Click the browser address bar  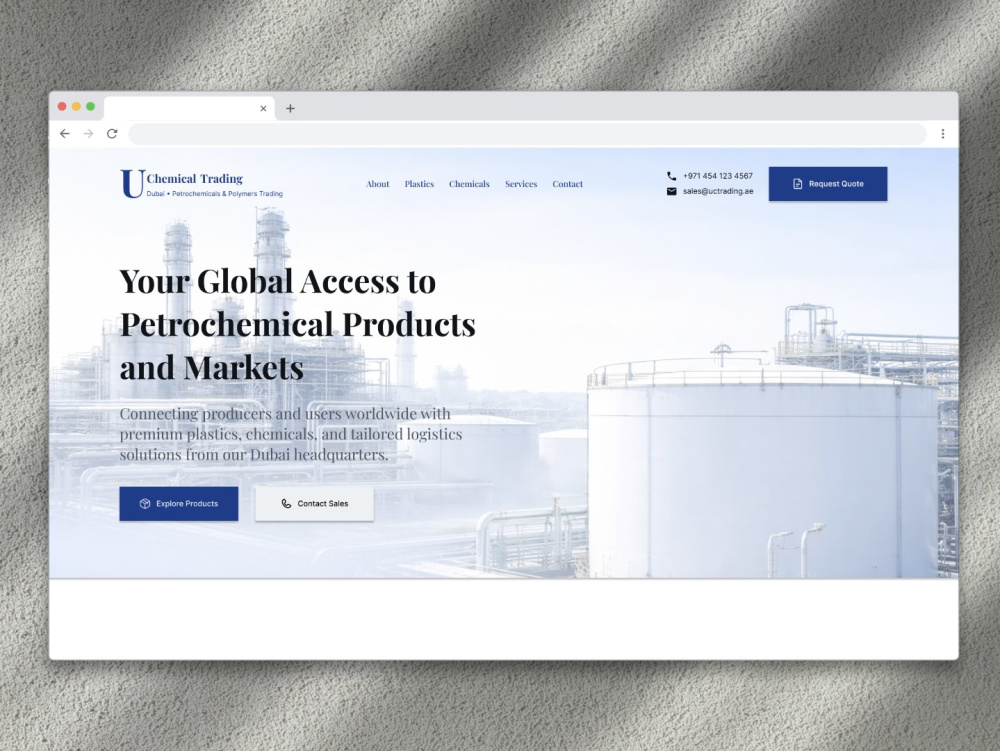[x=527, y=134]
